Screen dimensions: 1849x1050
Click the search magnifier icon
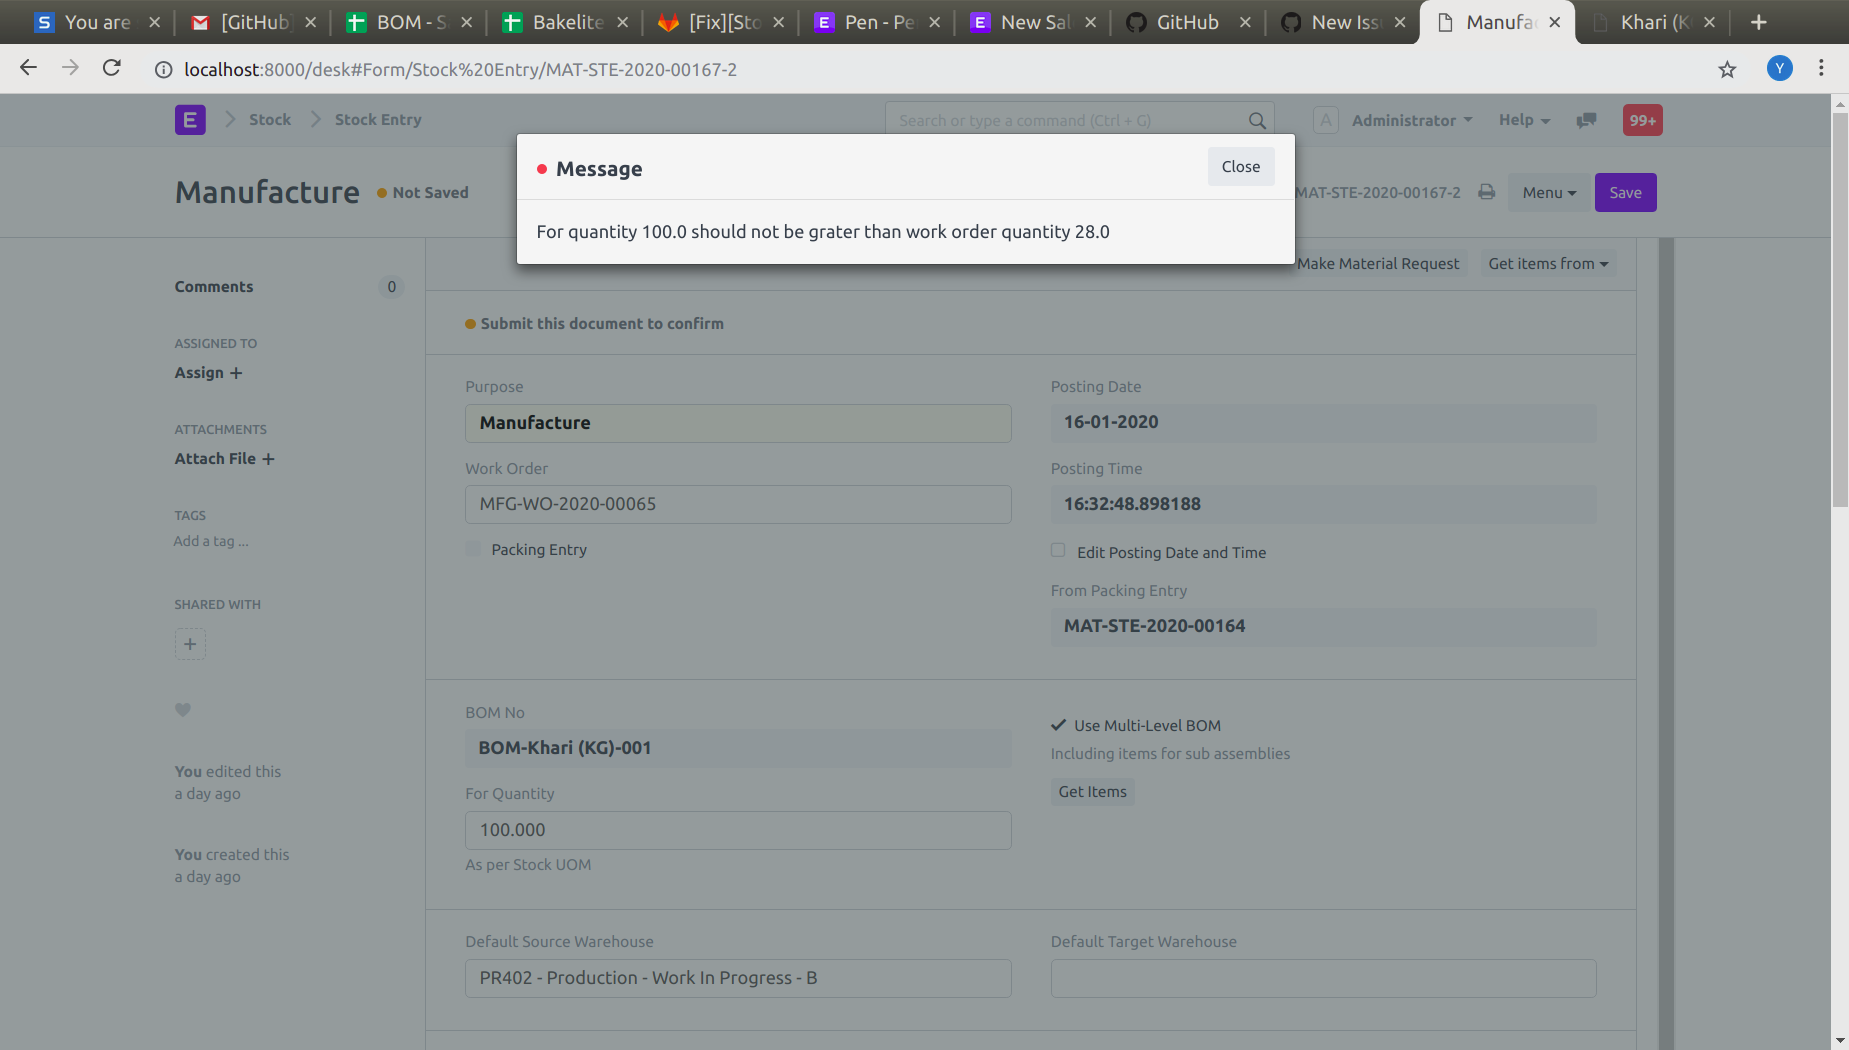click(x=1257, y=120)
